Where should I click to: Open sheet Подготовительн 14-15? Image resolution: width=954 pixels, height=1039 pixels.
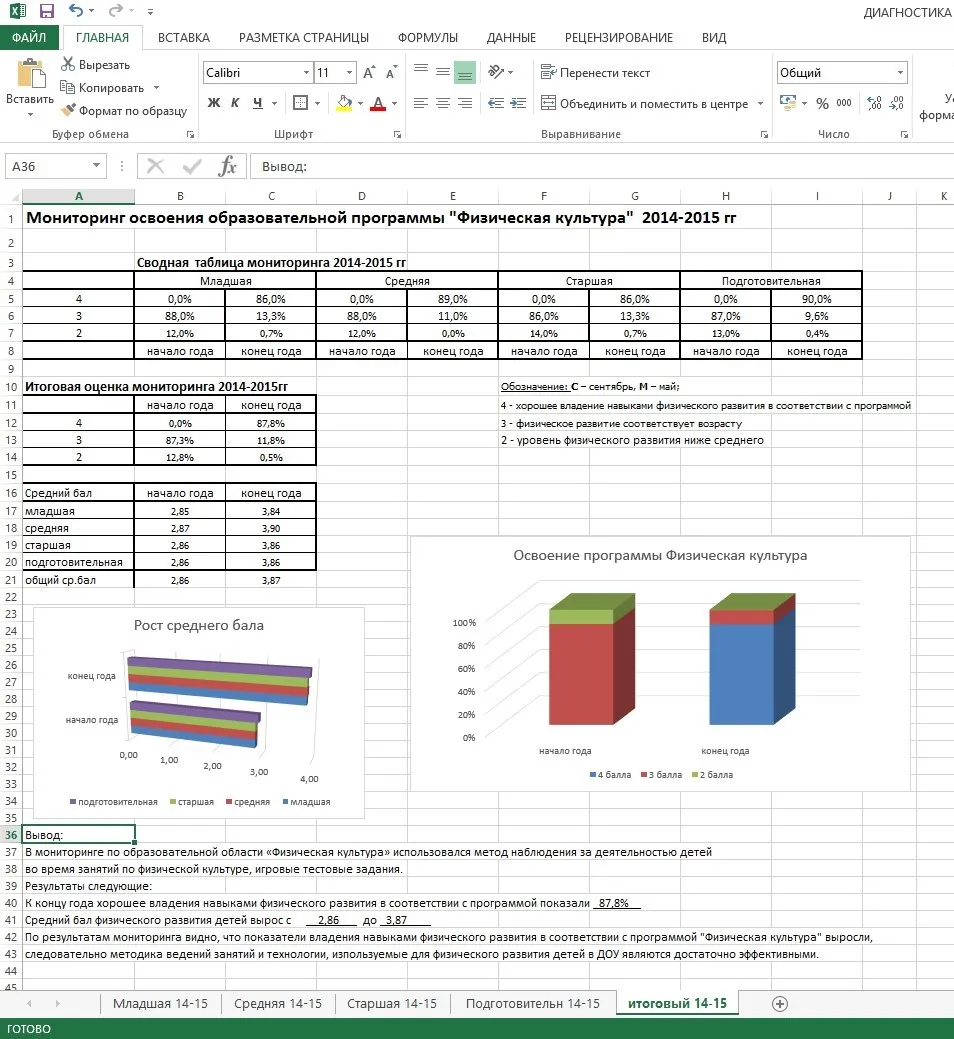coord(533,1003)
